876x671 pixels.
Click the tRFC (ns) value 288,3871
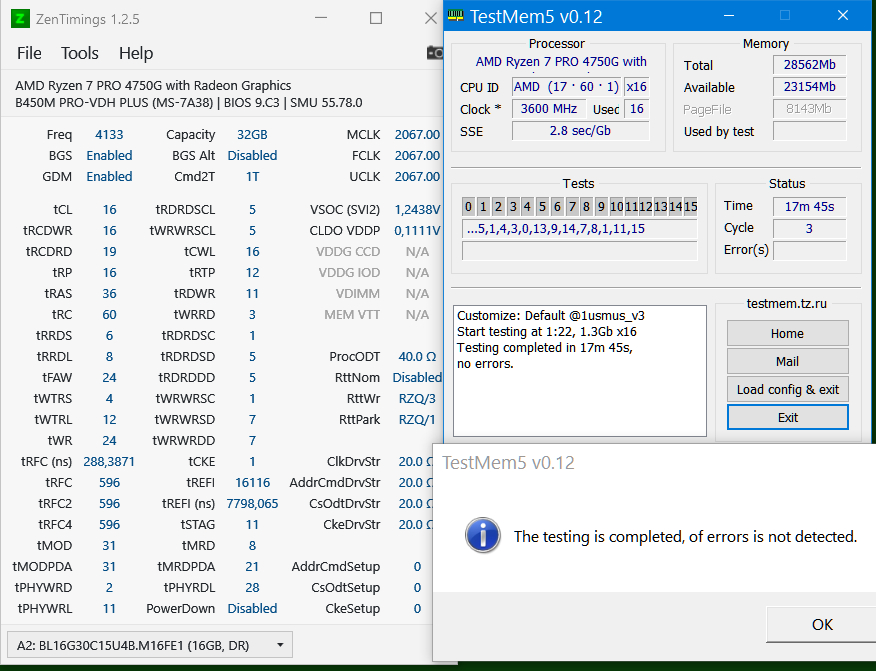coord(109,461)
